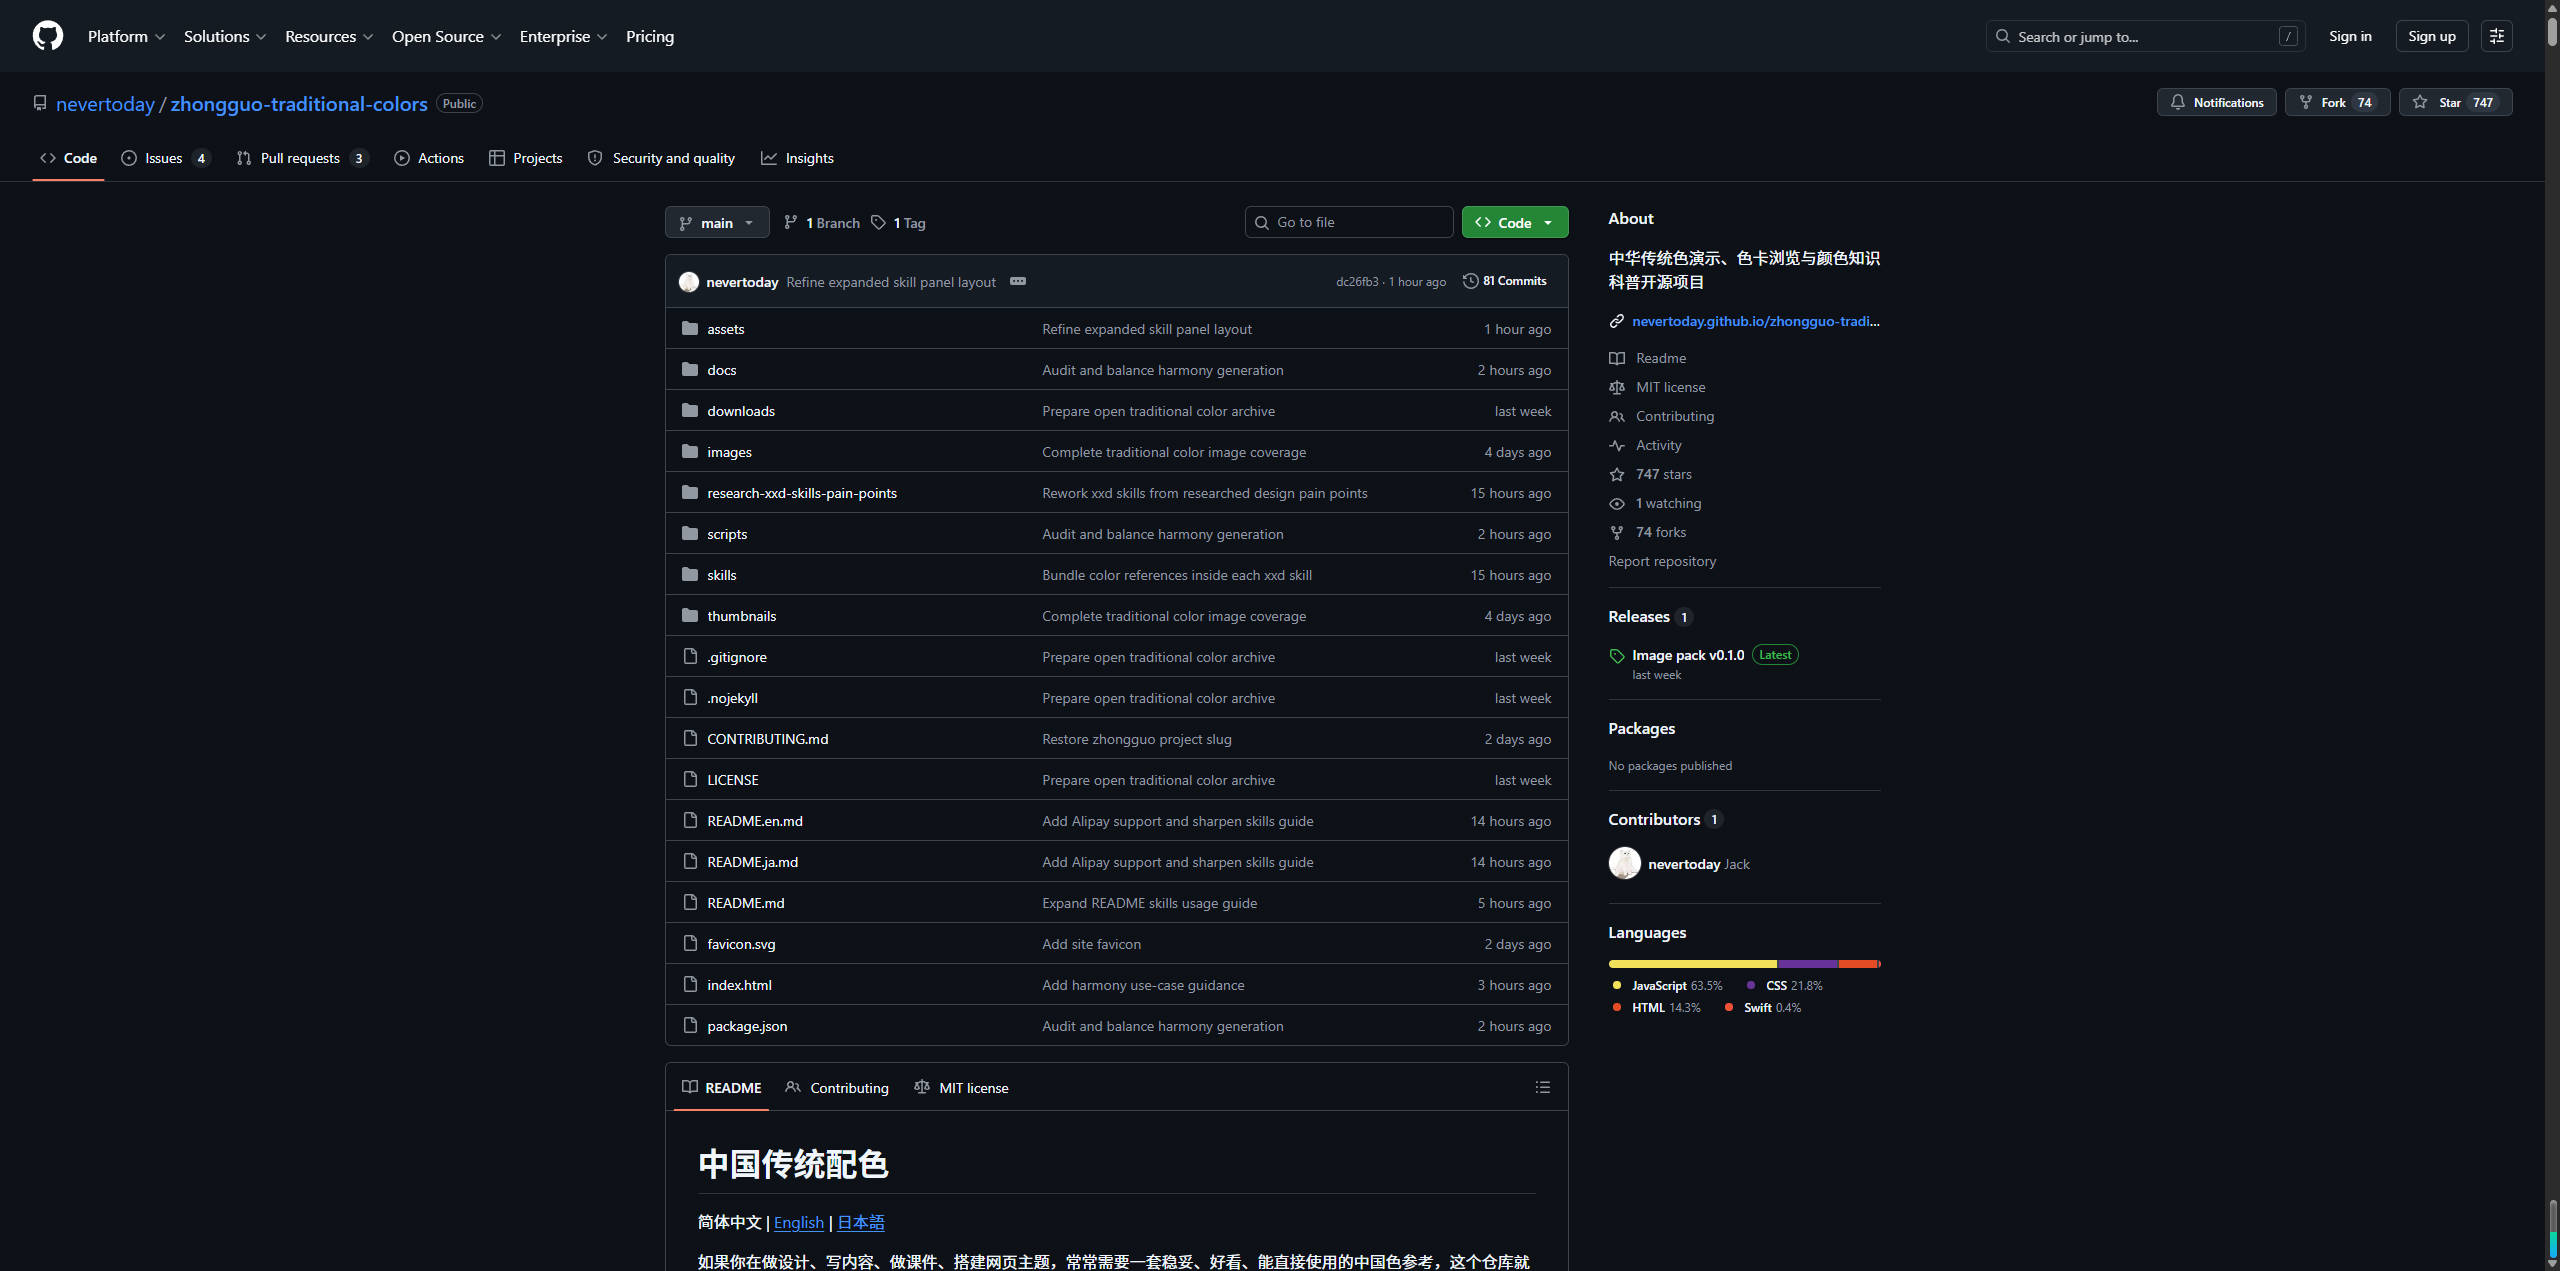The height and width of the screenshot is (1271, 2560).
Task: Switch to the Pull requests tab
Action: click(x=303, y=158)
